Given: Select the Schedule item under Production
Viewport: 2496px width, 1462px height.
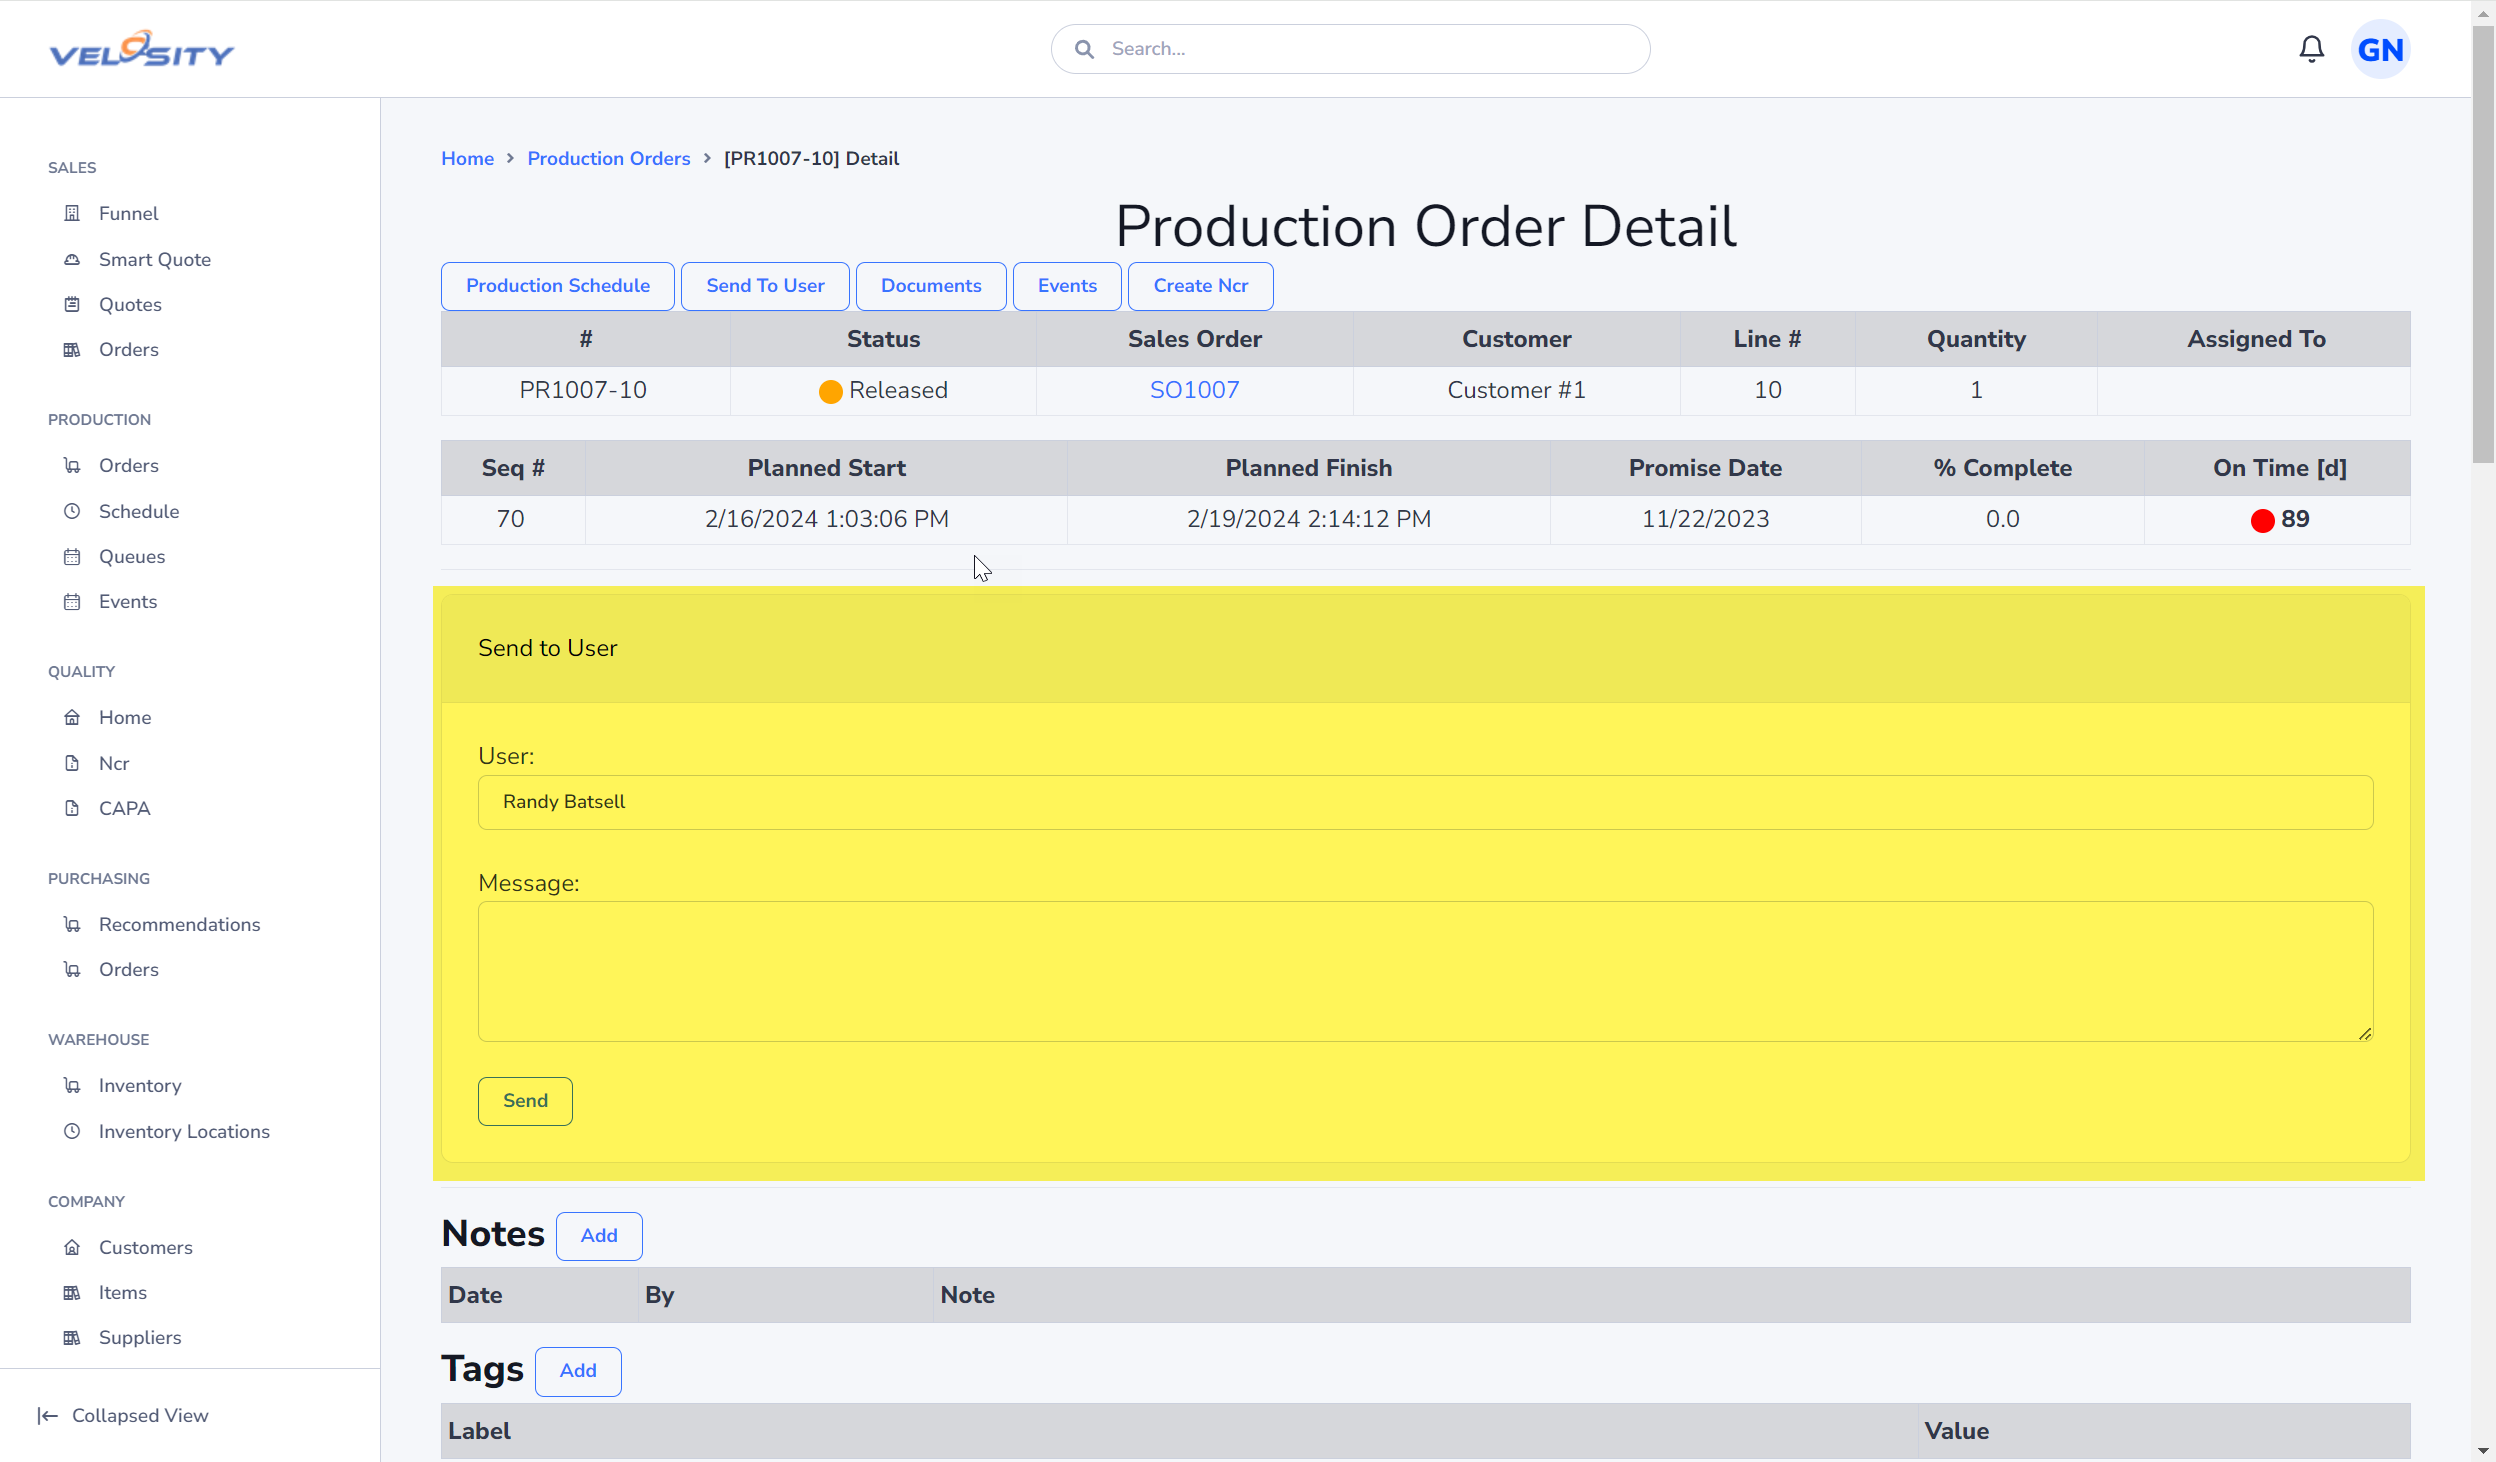Looking at the screenshot, I should point(138,510).
